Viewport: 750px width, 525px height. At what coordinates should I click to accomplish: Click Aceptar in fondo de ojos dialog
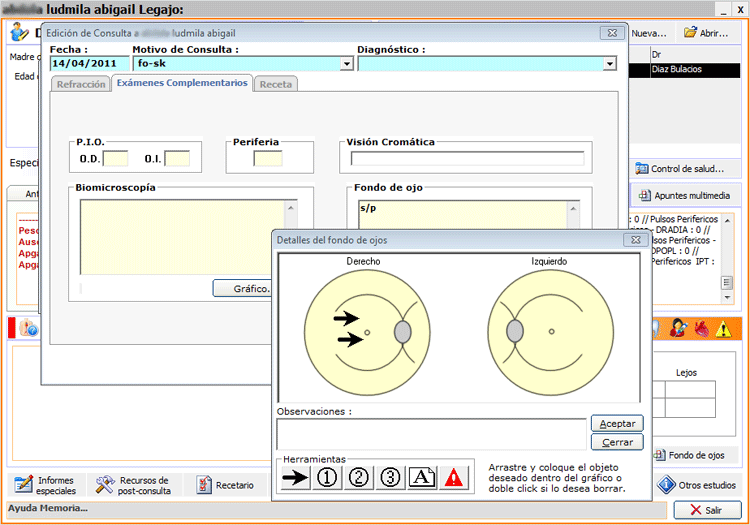tap(617, 424)
